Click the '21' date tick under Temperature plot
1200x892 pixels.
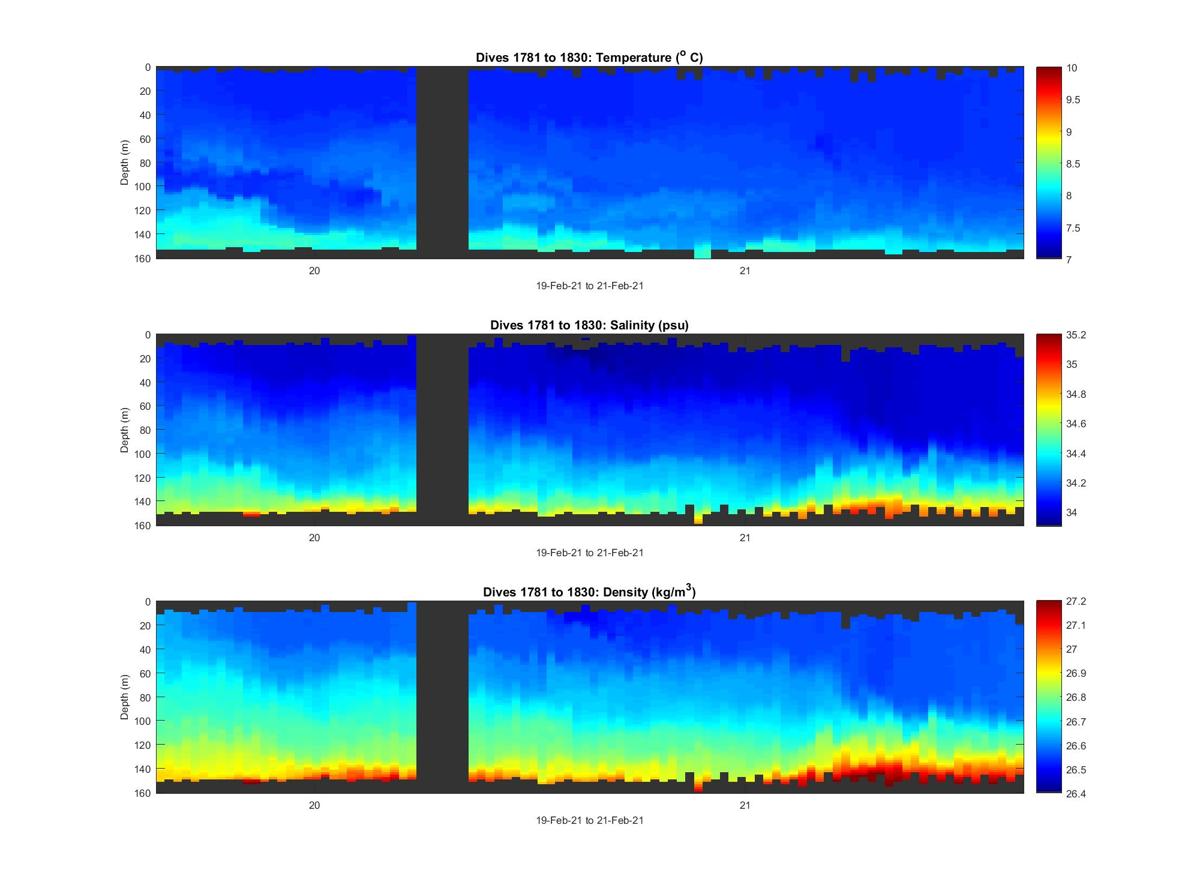[x=745, y=270]
